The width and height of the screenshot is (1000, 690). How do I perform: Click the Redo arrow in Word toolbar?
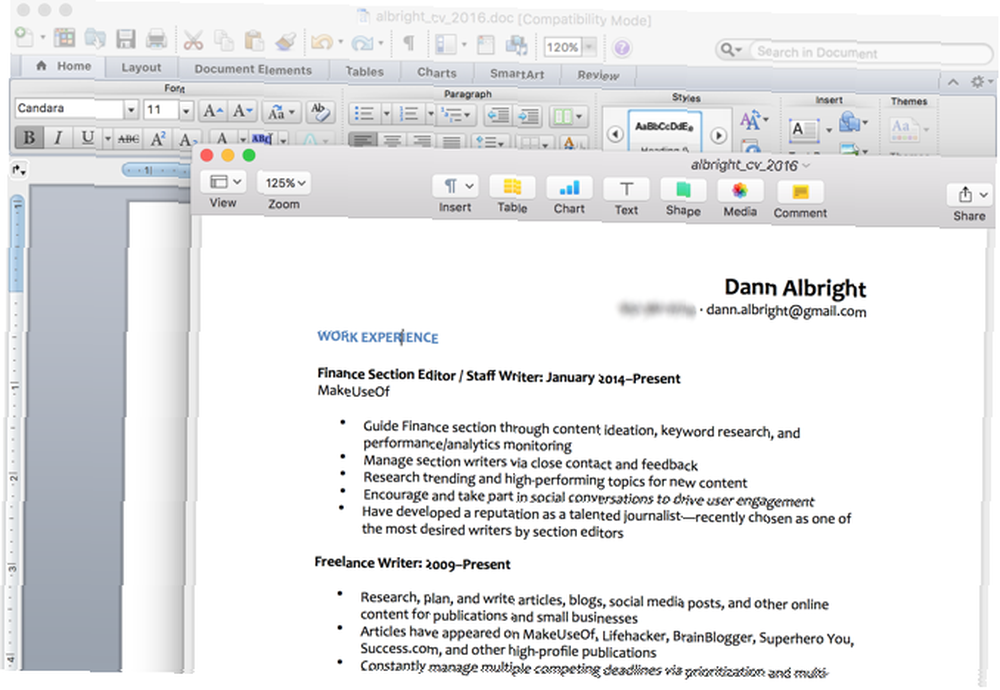[x=362, y=43]
